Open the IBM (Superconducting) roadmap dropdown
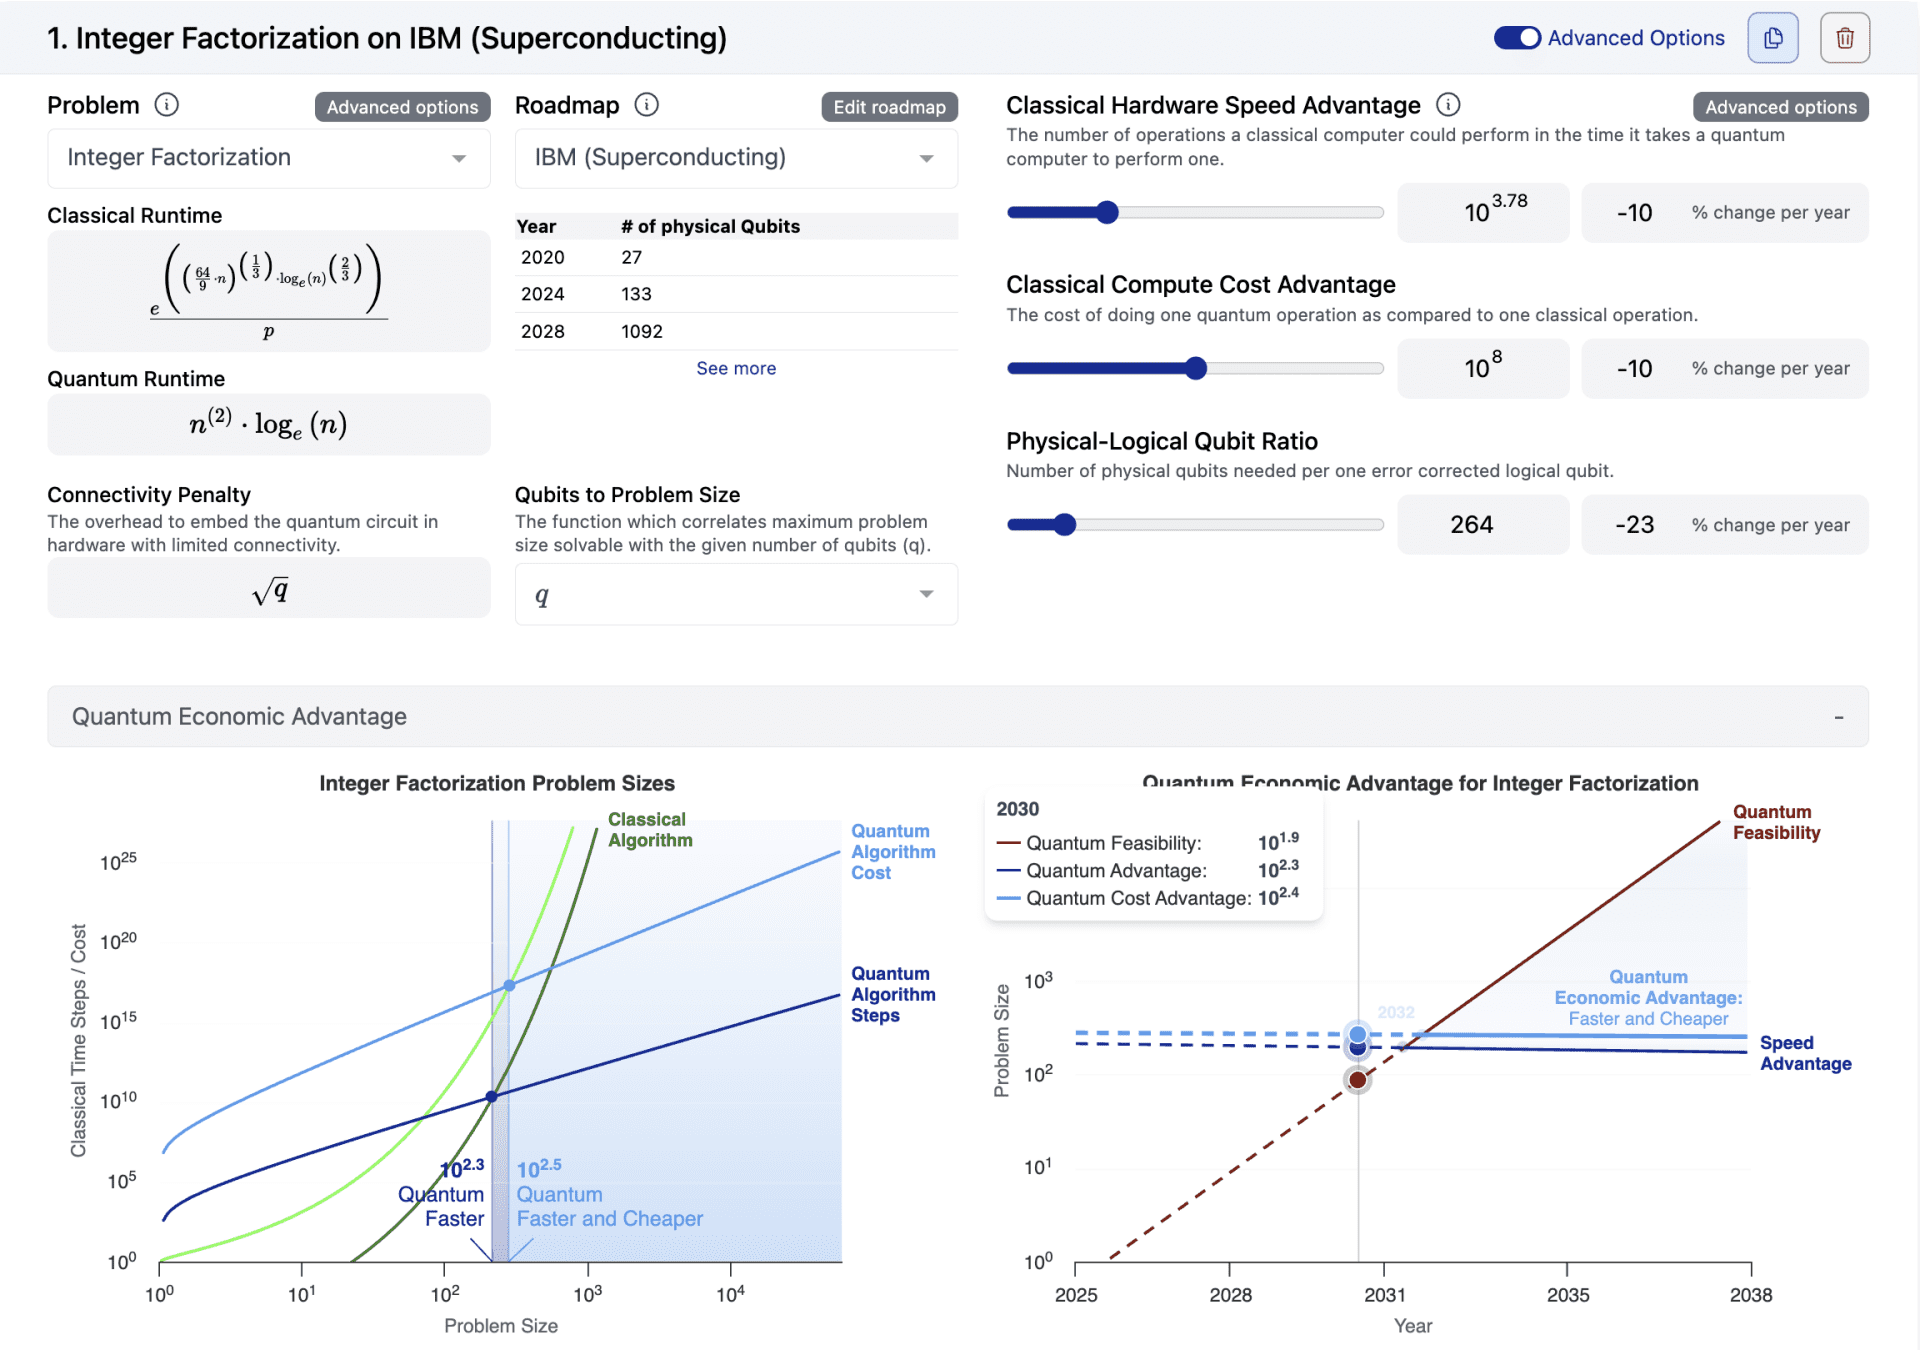The height and width of the screenshot is (1368, 1920). point(735,157)
